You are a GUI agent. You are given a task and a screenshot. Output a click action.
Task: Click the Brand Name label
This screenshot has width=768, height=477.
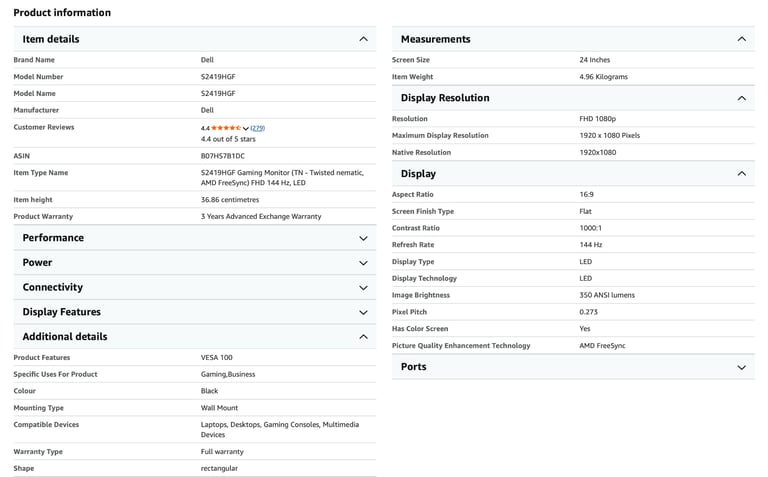point(34,60)
